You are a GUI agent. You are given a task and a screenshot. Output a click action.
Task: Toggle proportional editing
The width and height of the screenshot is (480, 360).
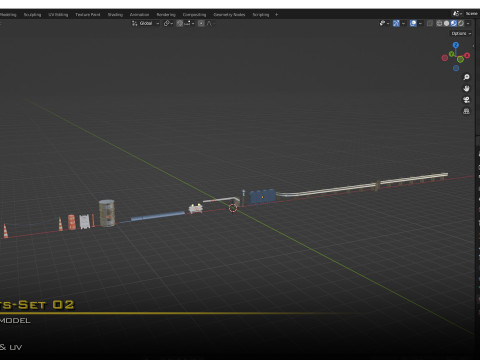(x=201, y=23)
